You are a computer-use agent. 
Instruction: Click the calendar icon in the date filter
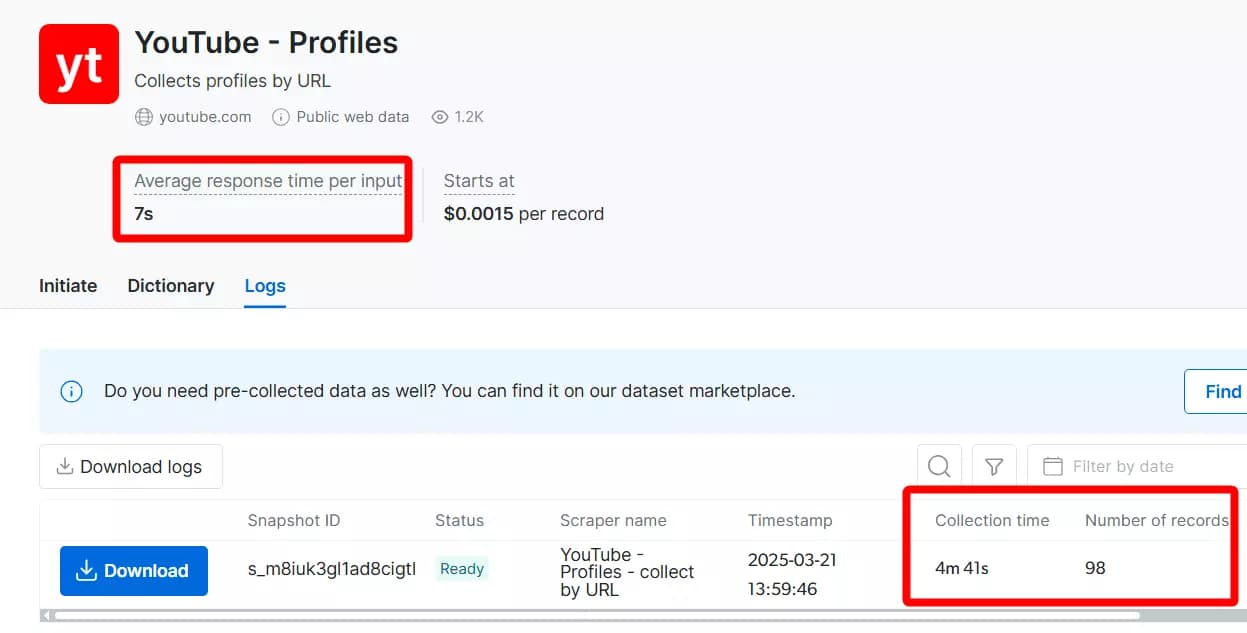point(1052,466)
